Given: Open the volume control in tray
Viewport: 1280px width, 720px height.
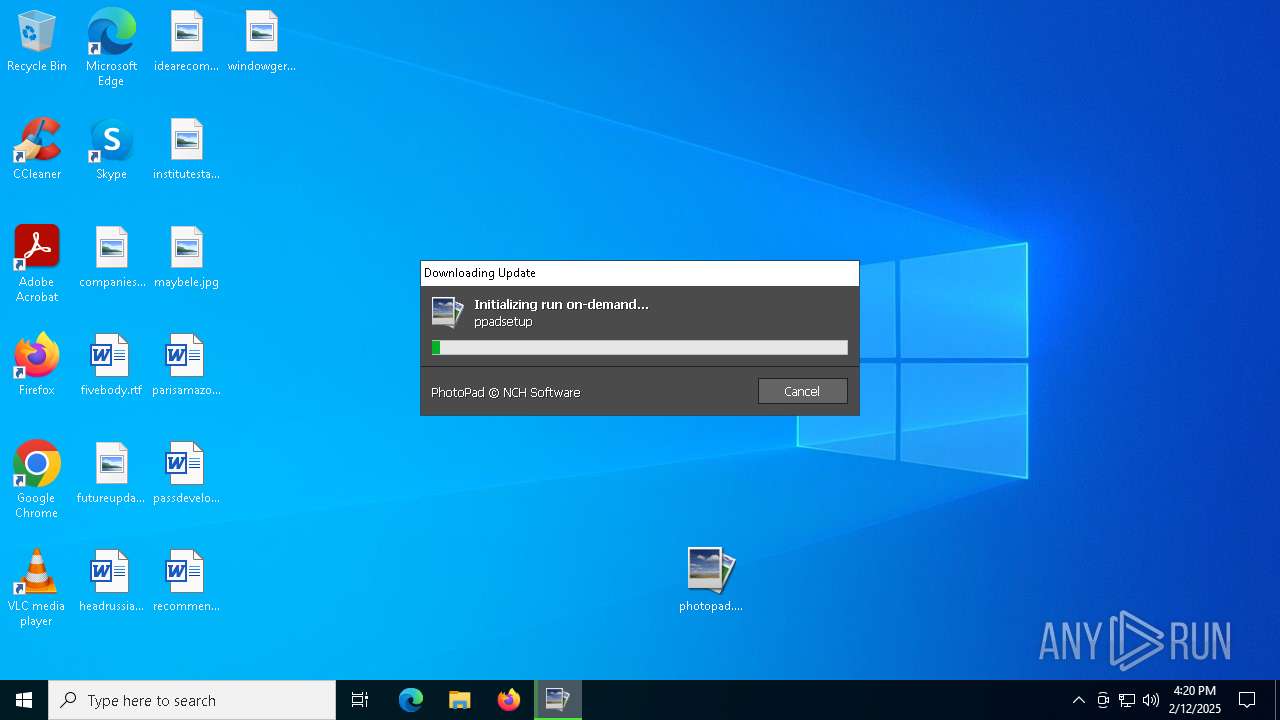Looking at the screenshot, I should point(1151,700).
